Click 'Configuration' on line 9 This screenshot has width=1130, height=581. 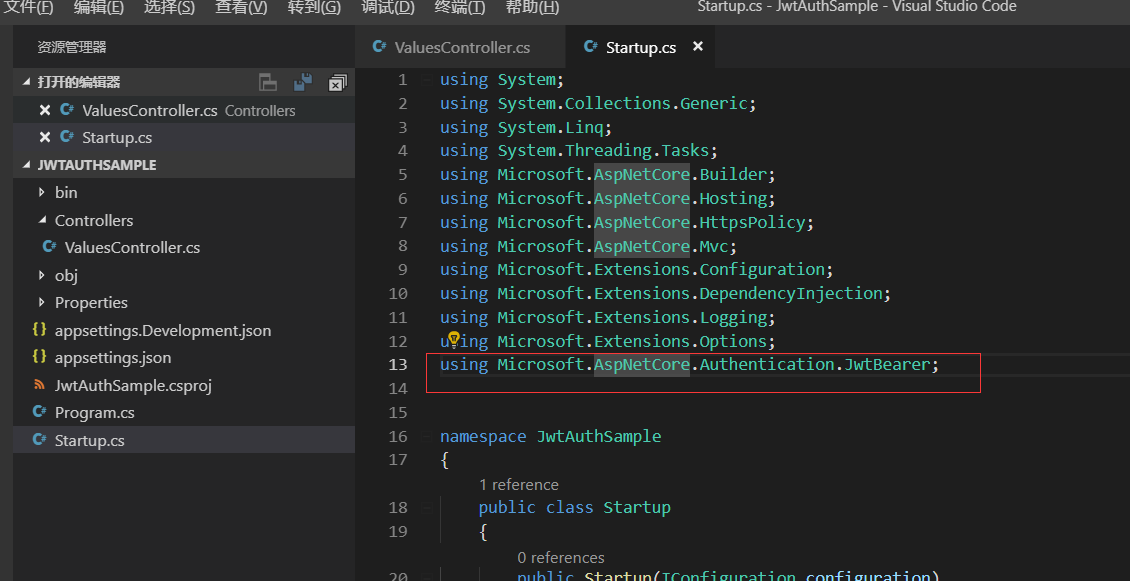pyautogui.click(x=762, y=270)
